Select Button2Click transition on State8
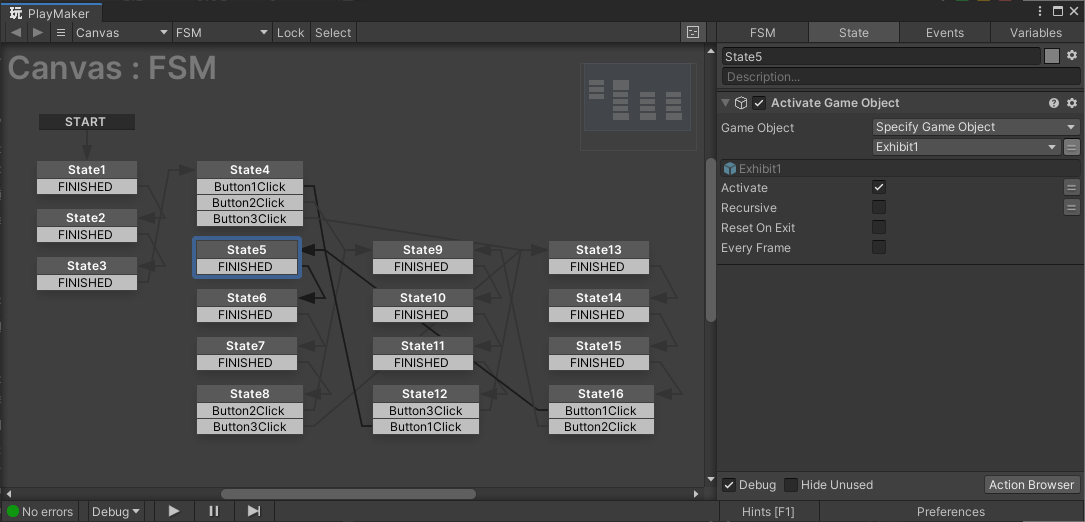This screenshot has height=522, width=1085. click(250, 411)
